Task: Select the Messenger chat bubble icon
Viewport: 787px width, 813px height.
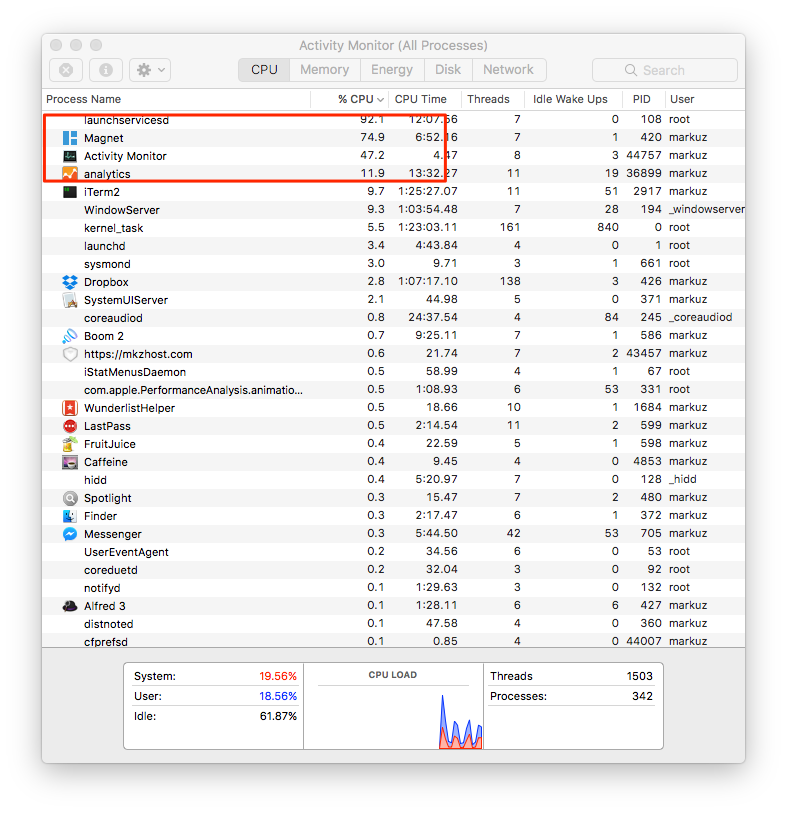Action: click(70, 534)
